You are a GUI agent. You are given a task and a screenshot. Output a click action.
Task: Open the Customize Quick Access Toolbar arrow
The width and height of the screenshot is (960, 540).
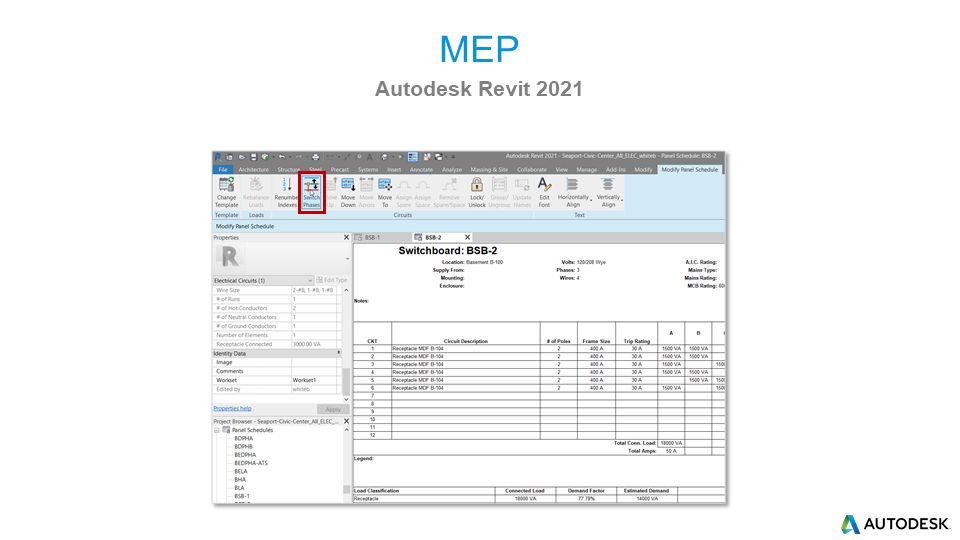453,157
